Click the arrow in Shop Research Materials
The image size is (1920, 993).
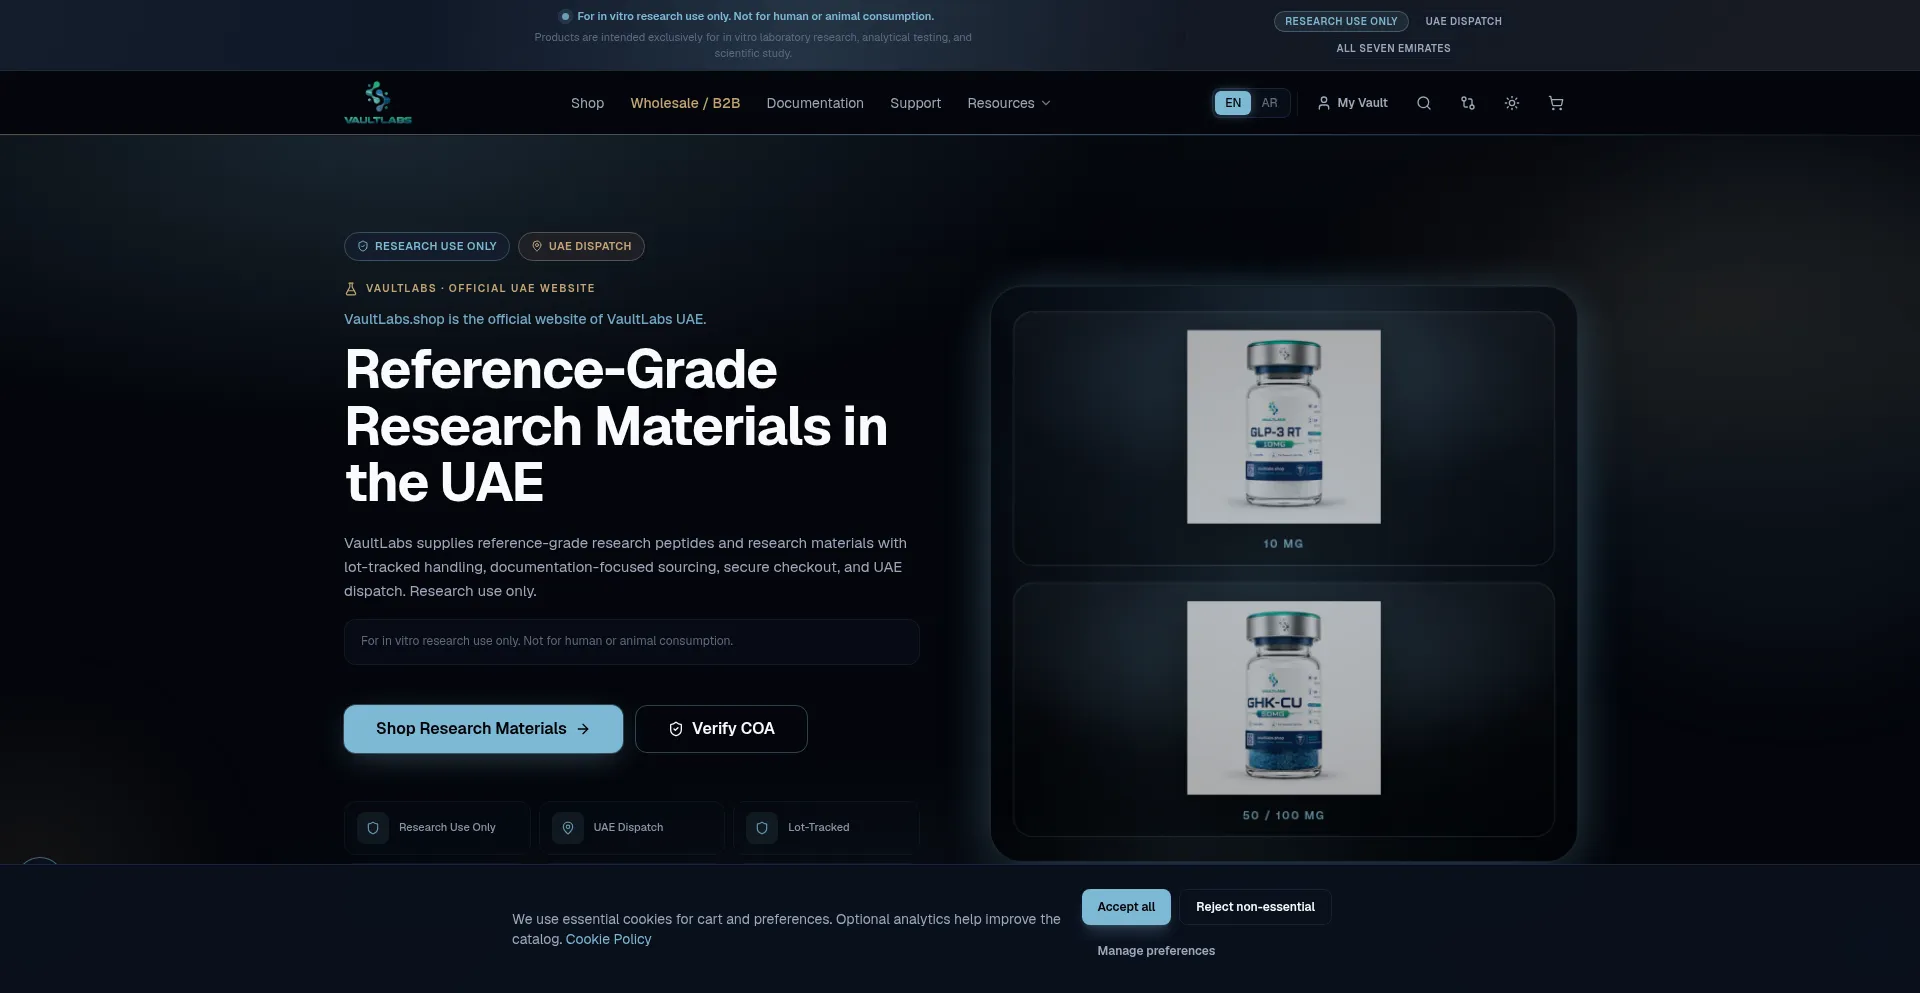coord(583,729)
